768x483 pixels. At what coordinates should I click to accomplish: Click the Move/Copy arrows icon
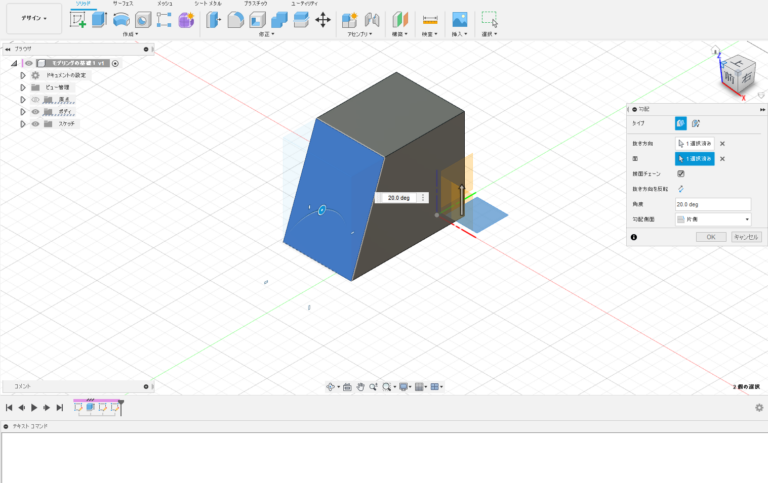tap(323, 19)
